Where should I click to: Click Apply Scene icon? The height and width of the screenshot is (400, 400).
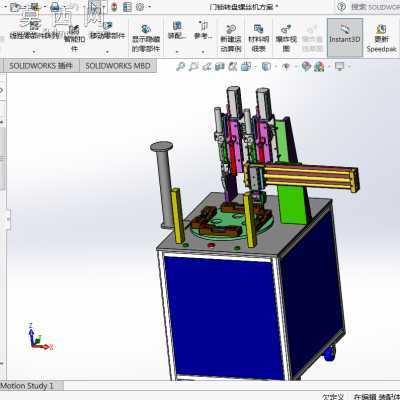319,67
